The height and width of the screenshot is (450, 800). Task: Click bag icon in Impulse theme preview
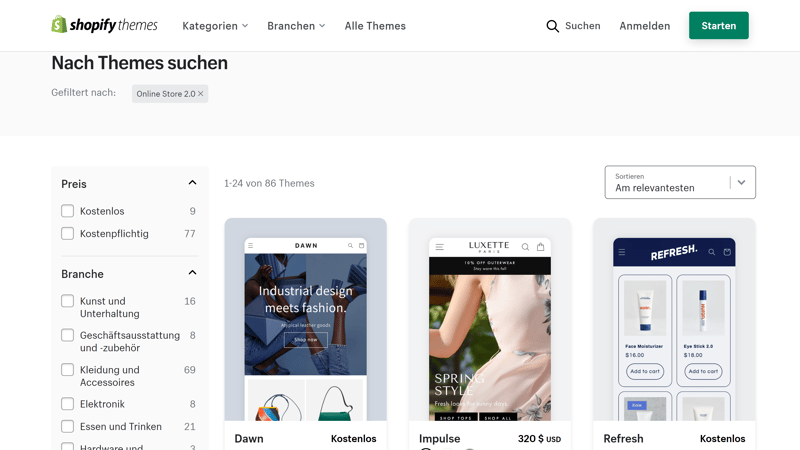540,247
